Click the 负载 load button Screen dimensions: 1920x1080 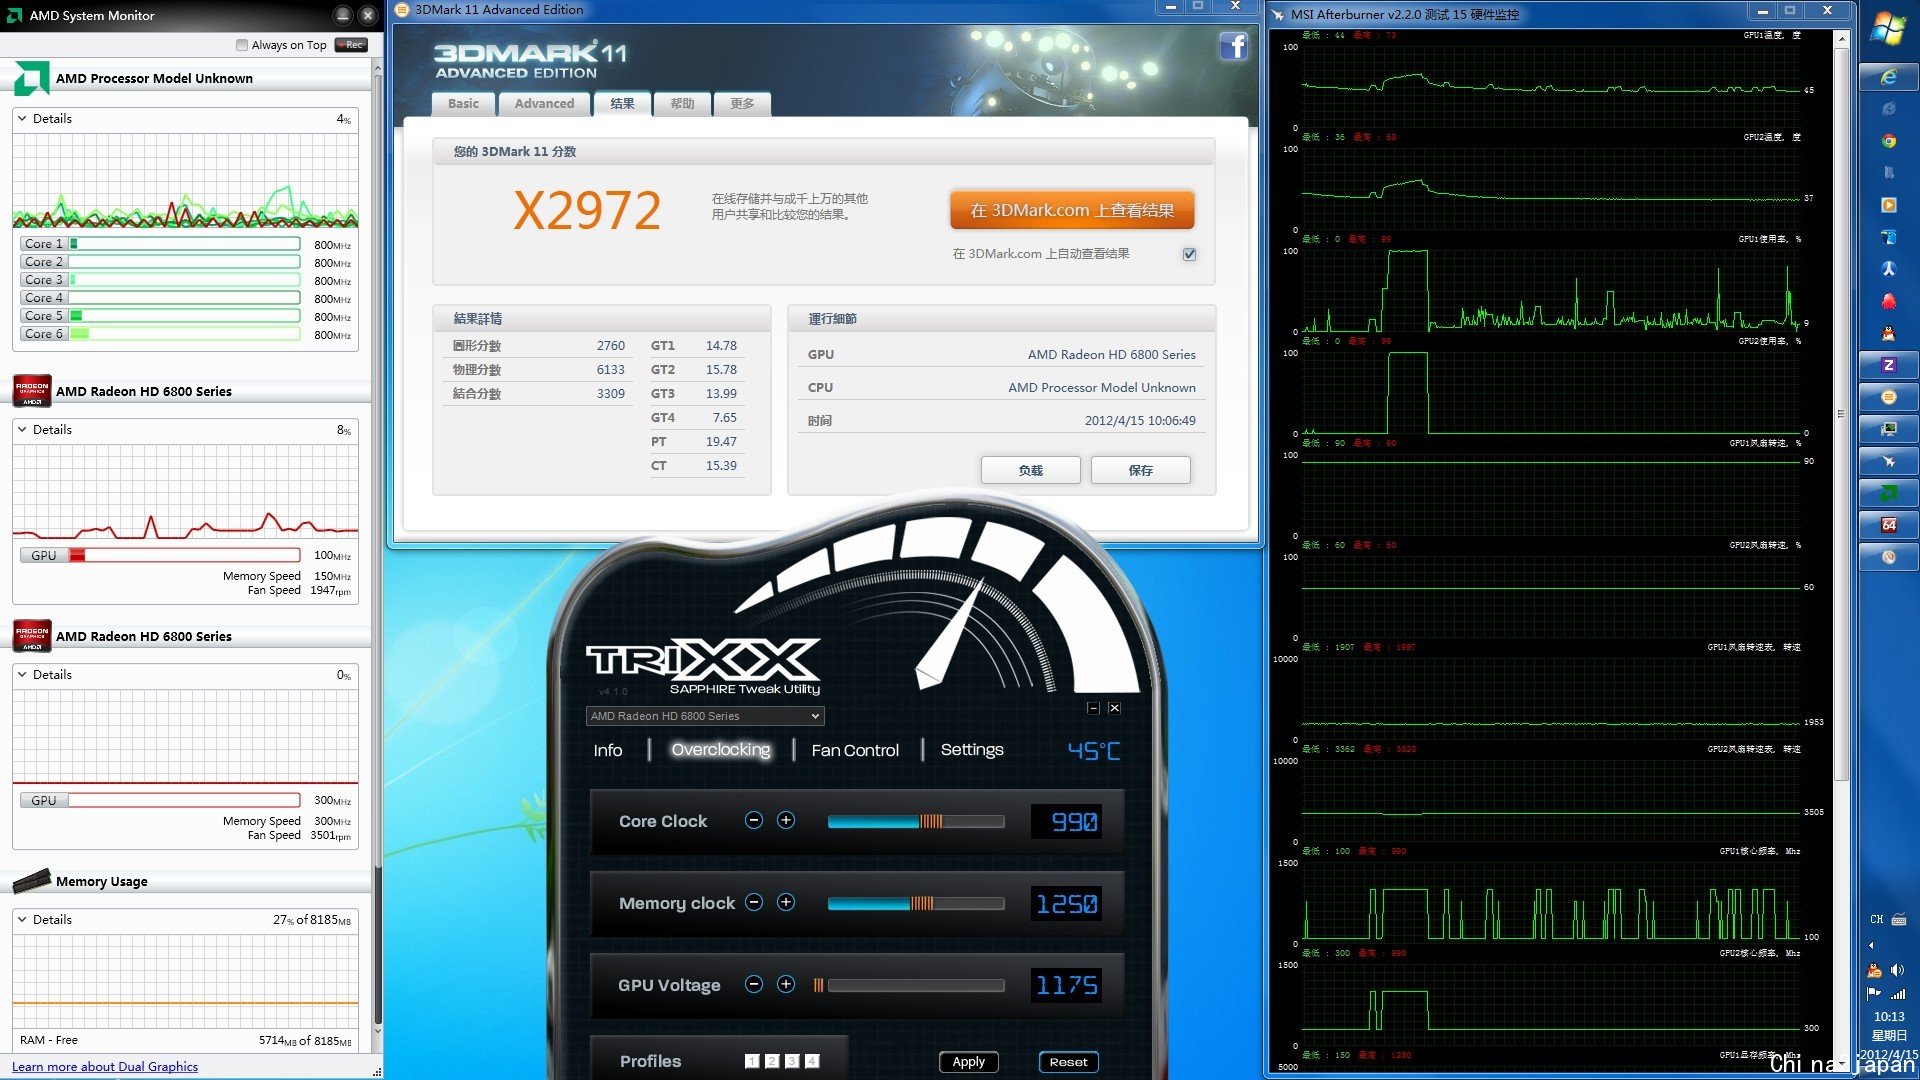pyautogui.click(x=1030, y=470)
